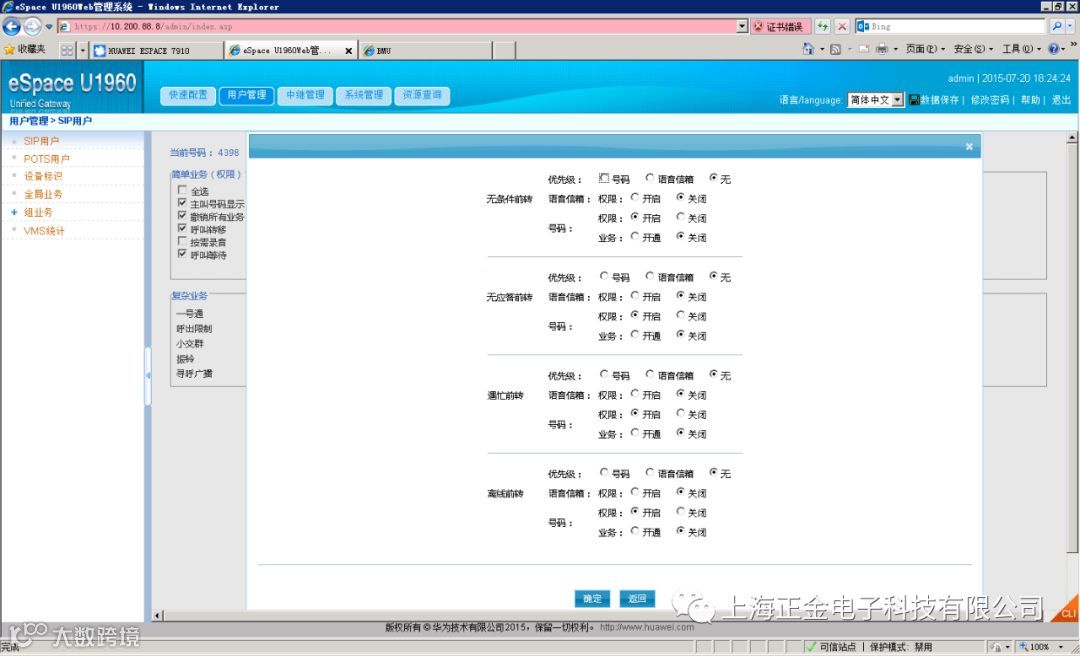Viewport: 1080px width, 656px height.
Task: Click the RSS feeds icon in command bar
Action: (835, 50)
